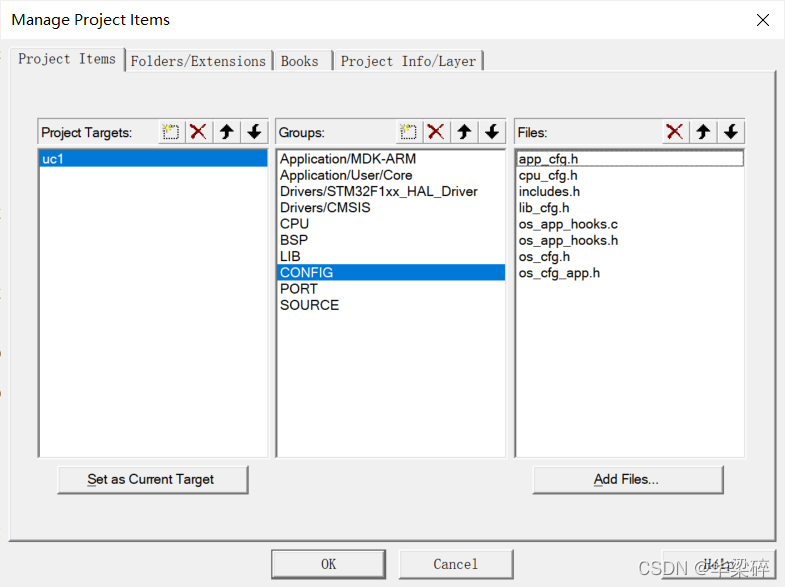Confirm with the OK button
The width and height of the screenshot is (785, 587).
coord(328,564)
